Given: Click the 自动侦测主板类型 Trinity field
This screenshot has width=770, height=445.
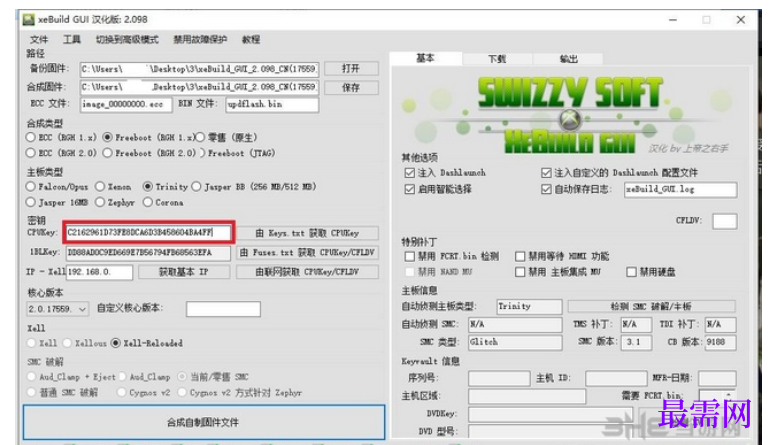Looking at the screenshot, I should [x=529, y=306].
